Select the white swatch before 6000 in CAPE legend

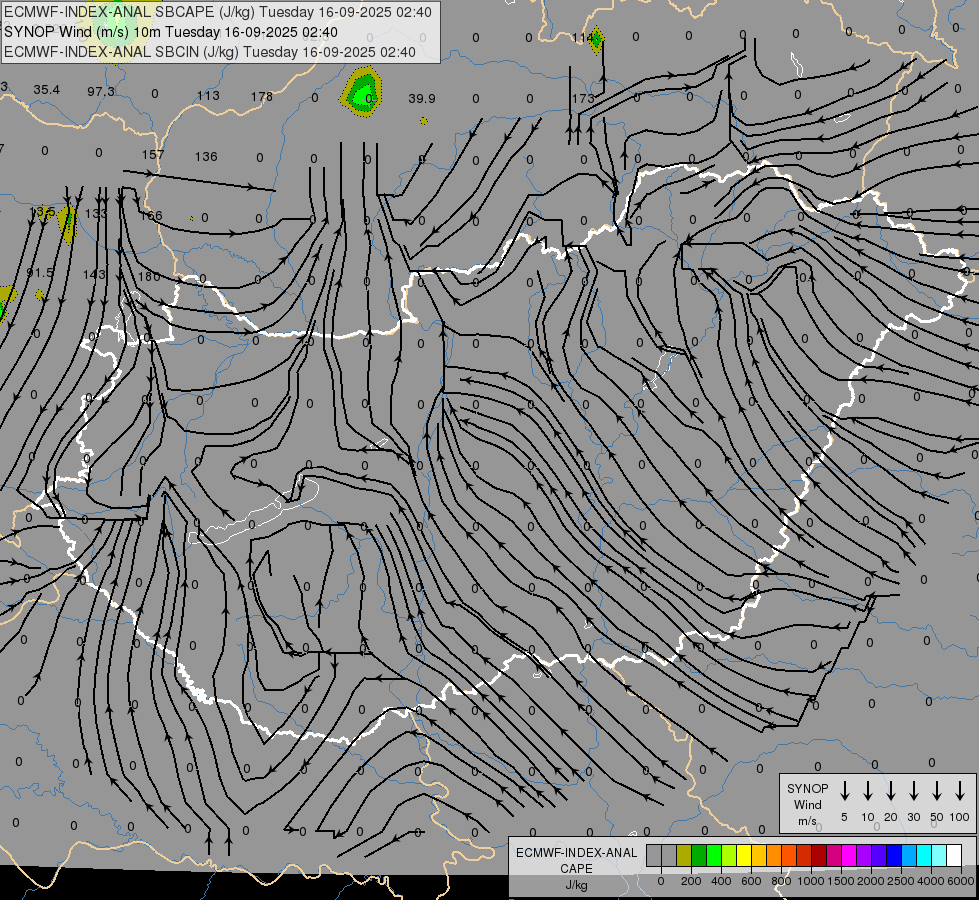(954, 855)
